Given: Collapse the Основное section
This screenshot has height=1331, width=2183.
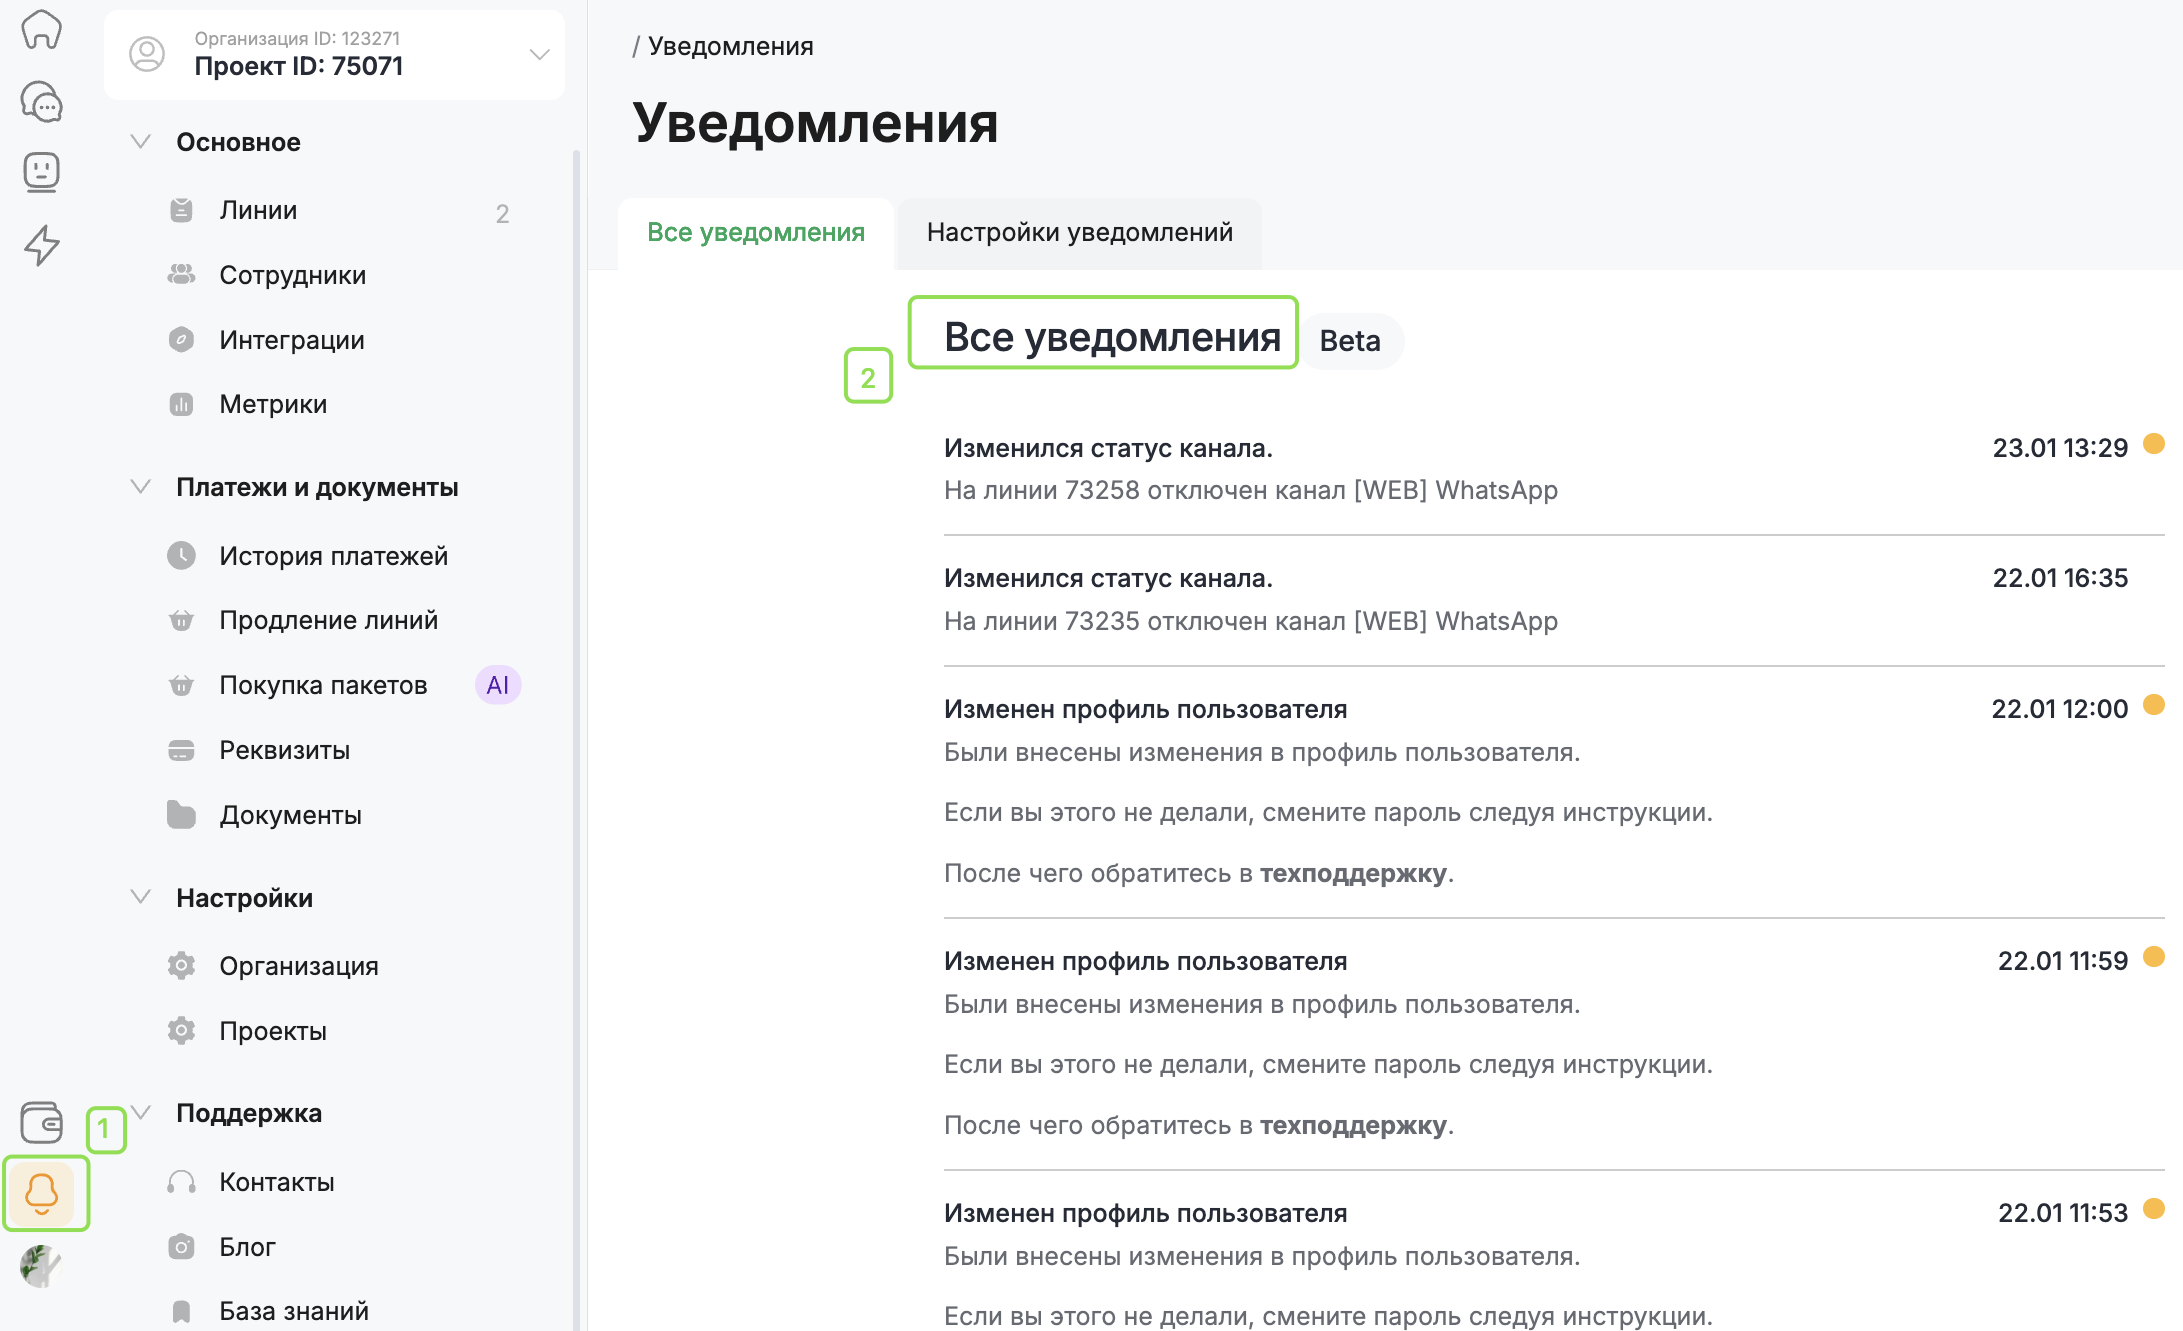Looking at the screenshot, I should coord(141,142).
